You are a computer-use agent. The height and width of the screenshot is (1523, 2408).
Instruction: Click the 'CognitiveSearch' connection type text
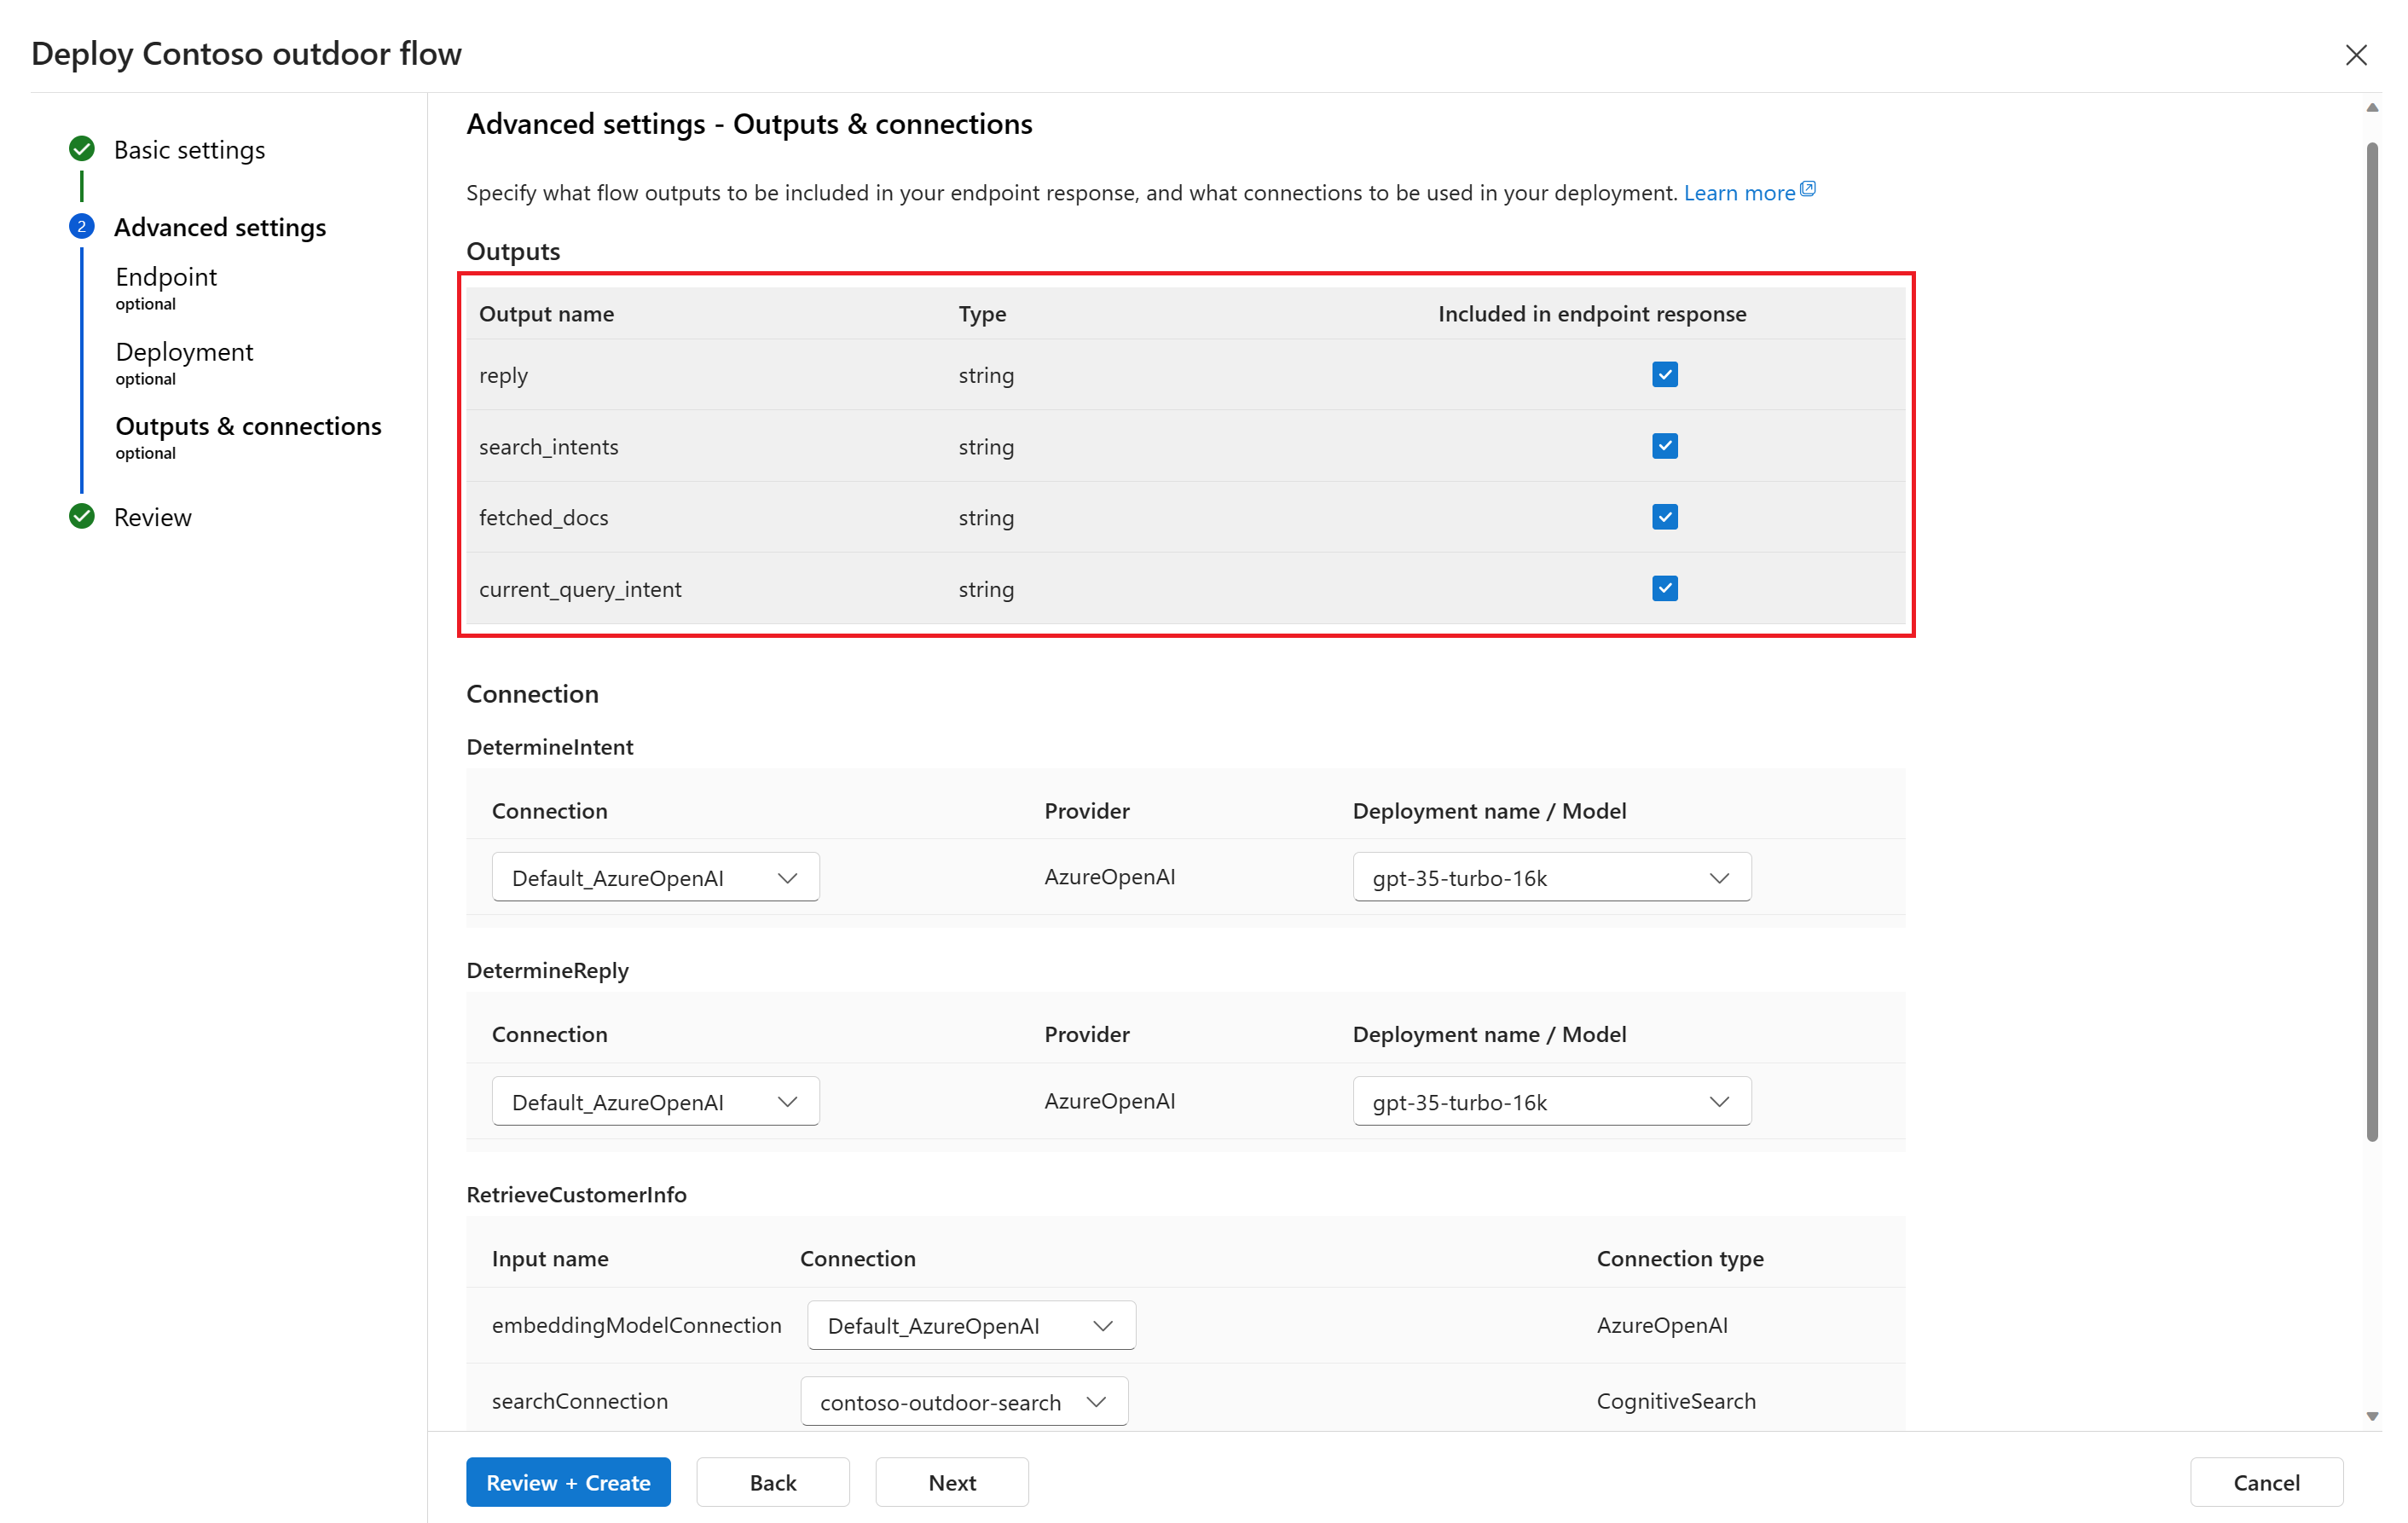pyautogui.click(x=1676, y=1401)
